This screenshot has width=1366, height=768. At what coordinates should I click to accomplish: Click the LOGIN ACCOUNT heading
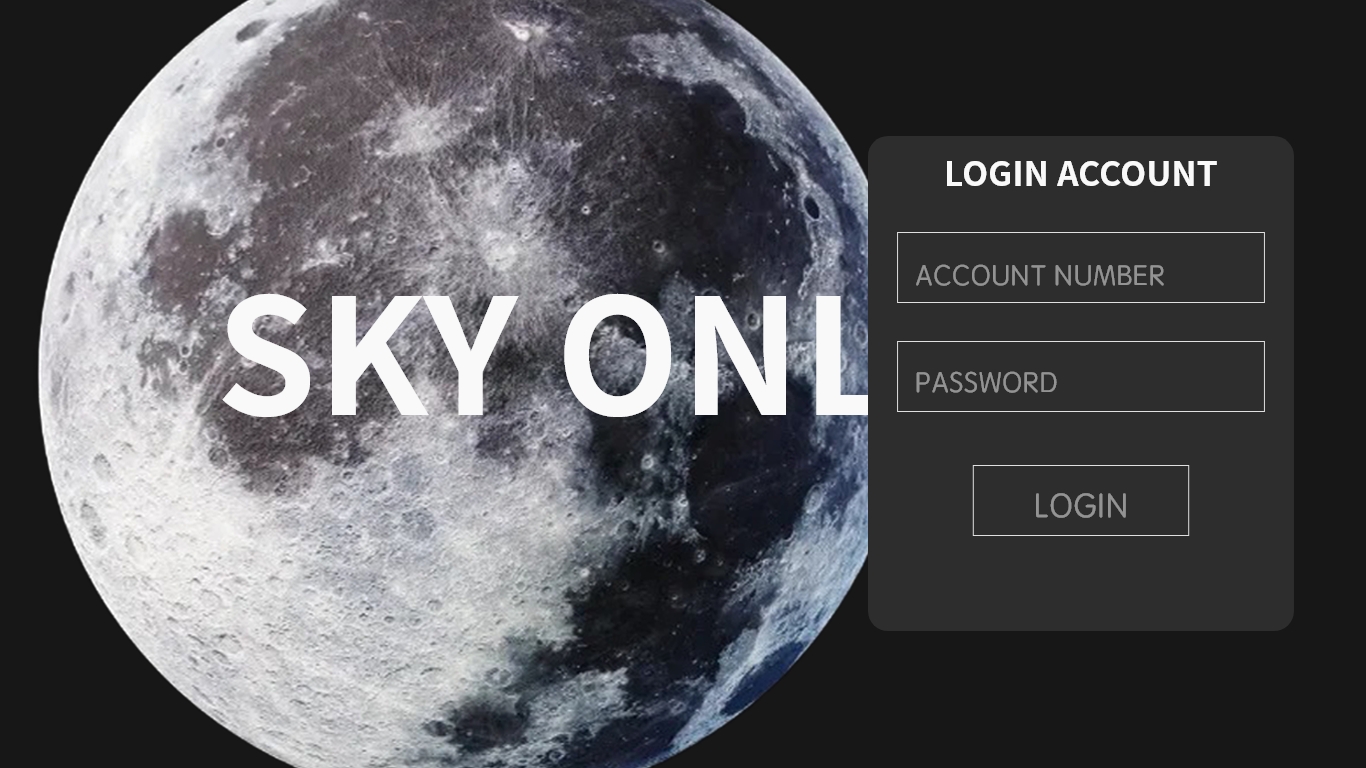1080,174
